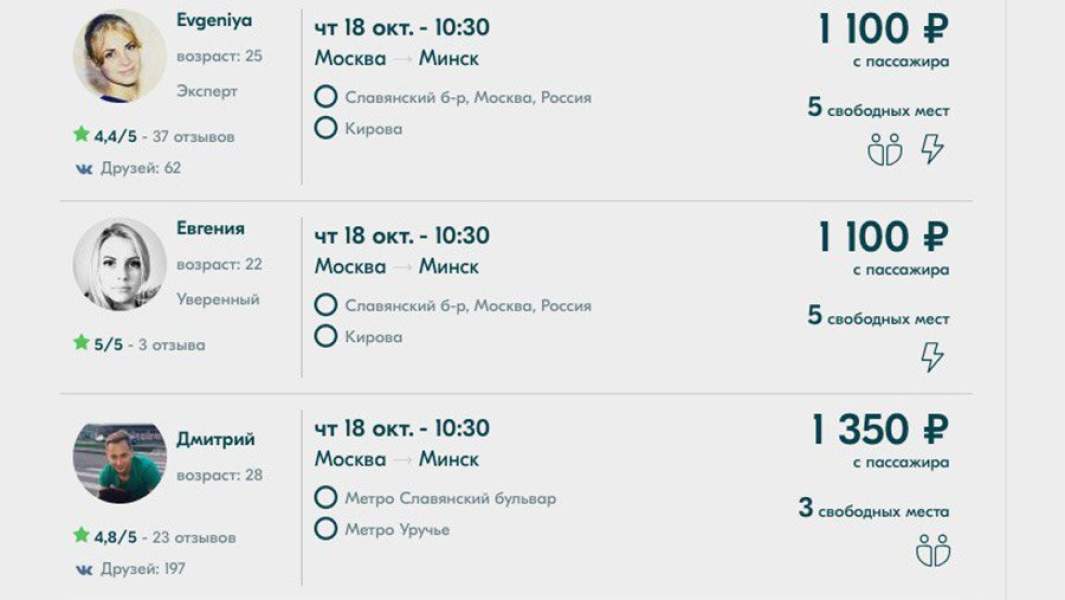The height and width of the screenshot is (600, 1065).
Task: Click the VK icon next to "Друзей: 62"
Action: (x=84, y=169)
